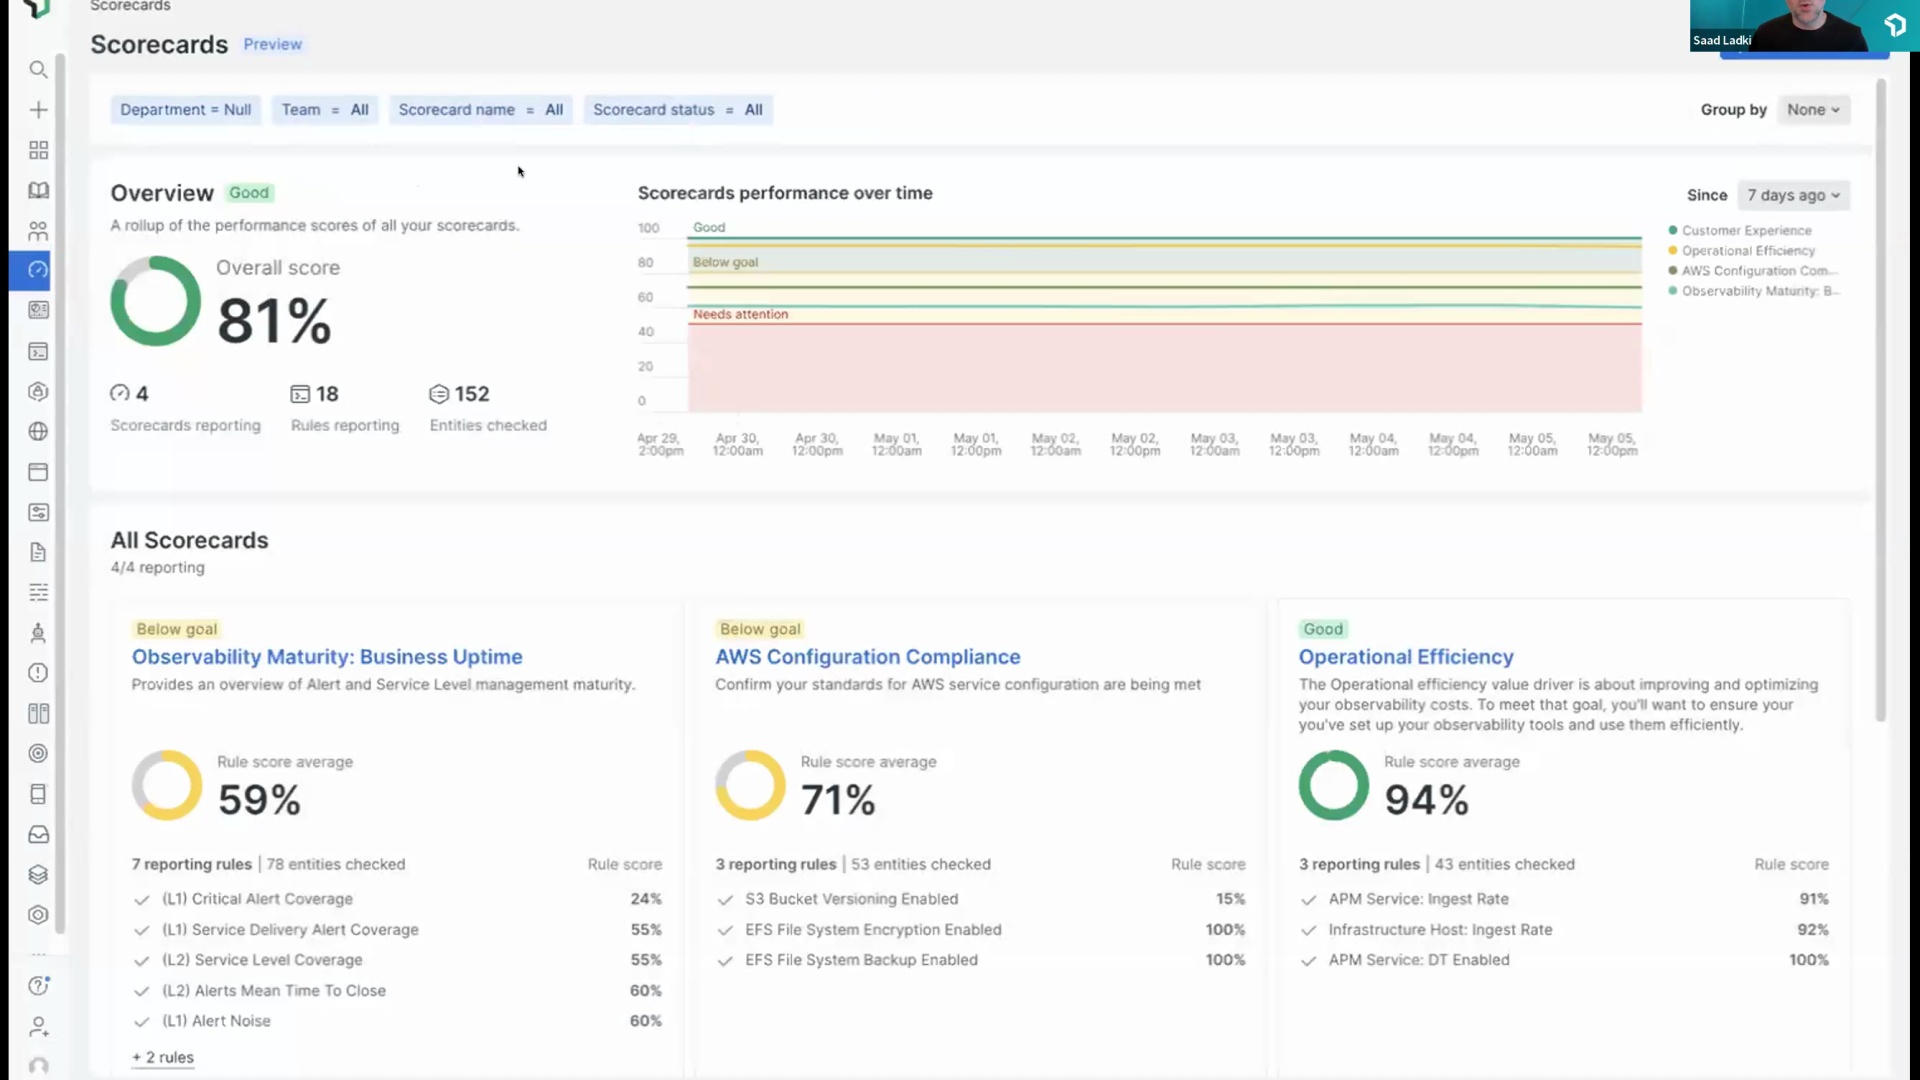Click the plus add-data sidebar icon
Screen dimensions: 1920x1080
(38, 110)
